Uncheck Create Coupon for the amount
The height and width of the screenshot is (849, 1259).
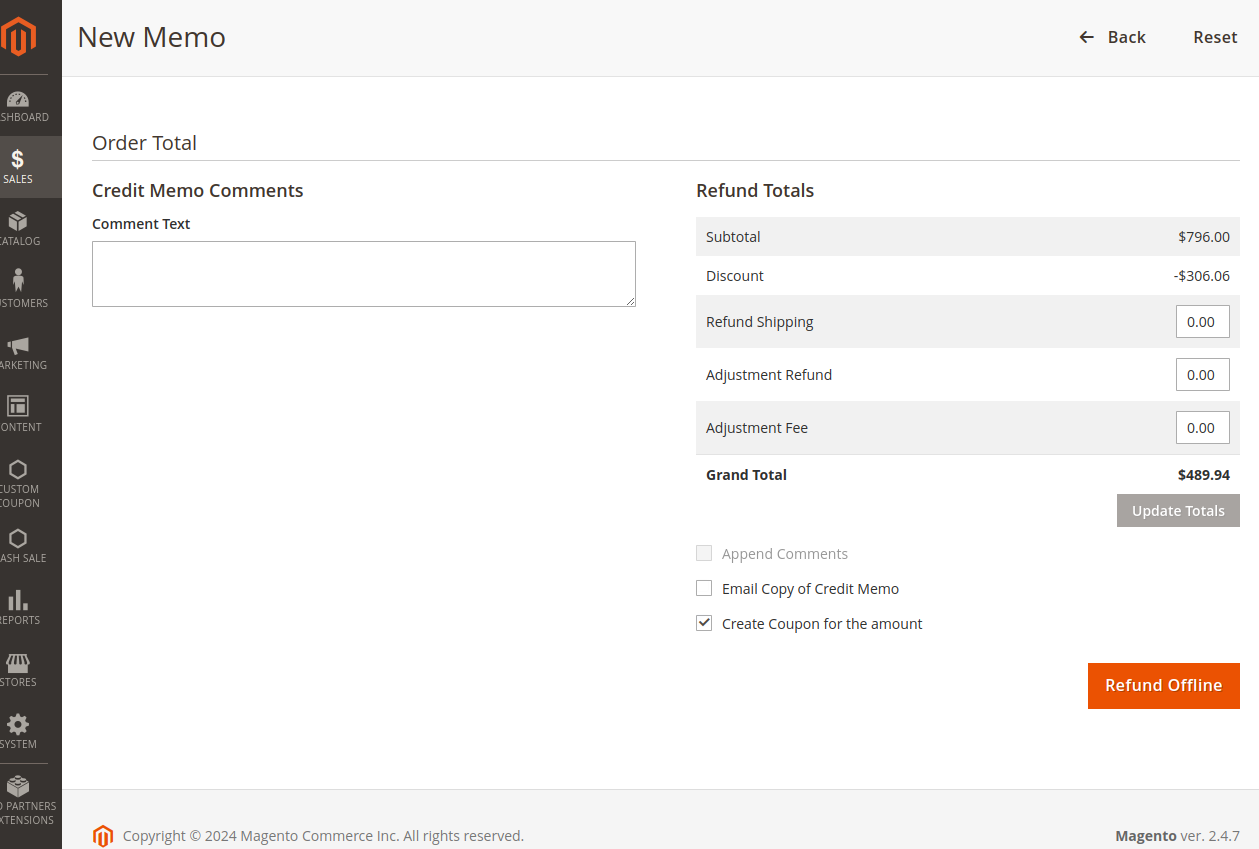pyautogui.click(x=704, y=623)
